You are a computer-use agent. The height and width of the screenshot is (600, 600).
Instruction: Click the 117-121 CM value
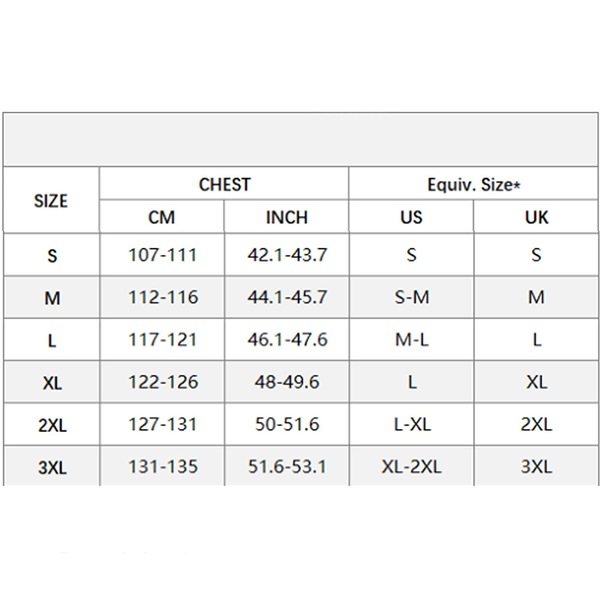(162, 339)
